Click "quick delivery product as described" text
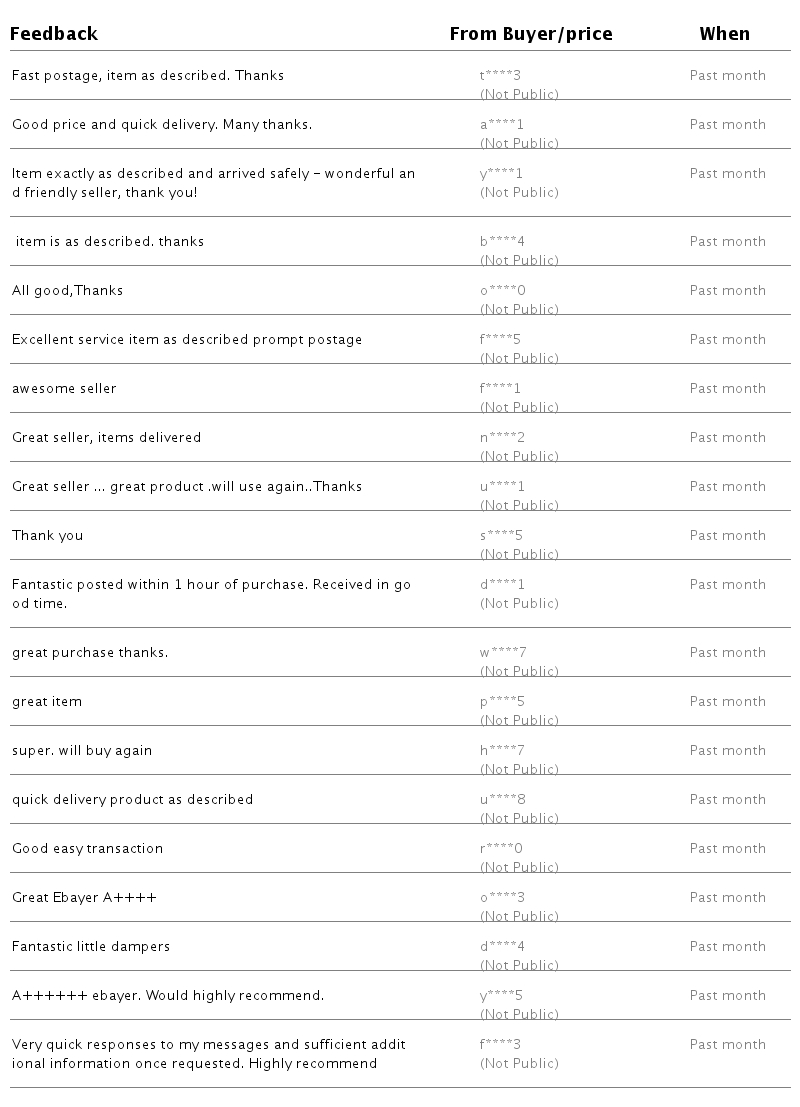800x1107 pixels. coord(132,800)
